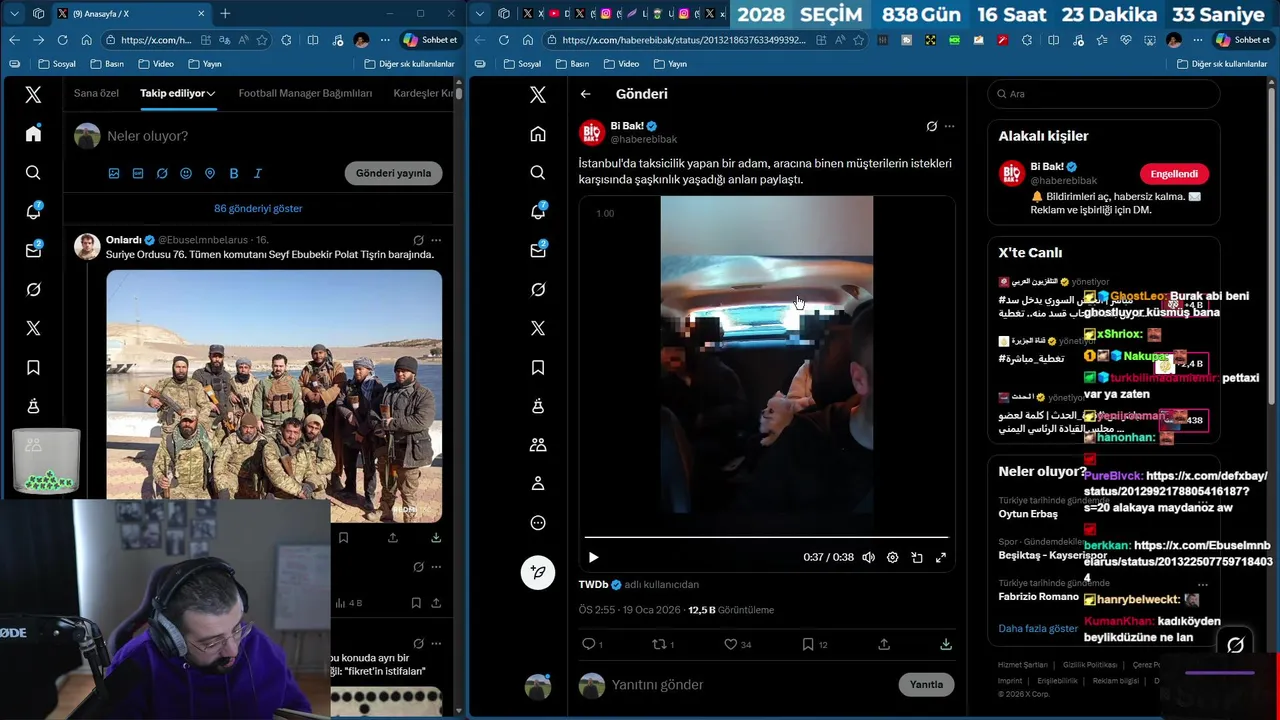The width and height of the screenshot is (1280, 720).
Task: Open Daha fazla göster under trends
Action: (x=1038, y=629)
